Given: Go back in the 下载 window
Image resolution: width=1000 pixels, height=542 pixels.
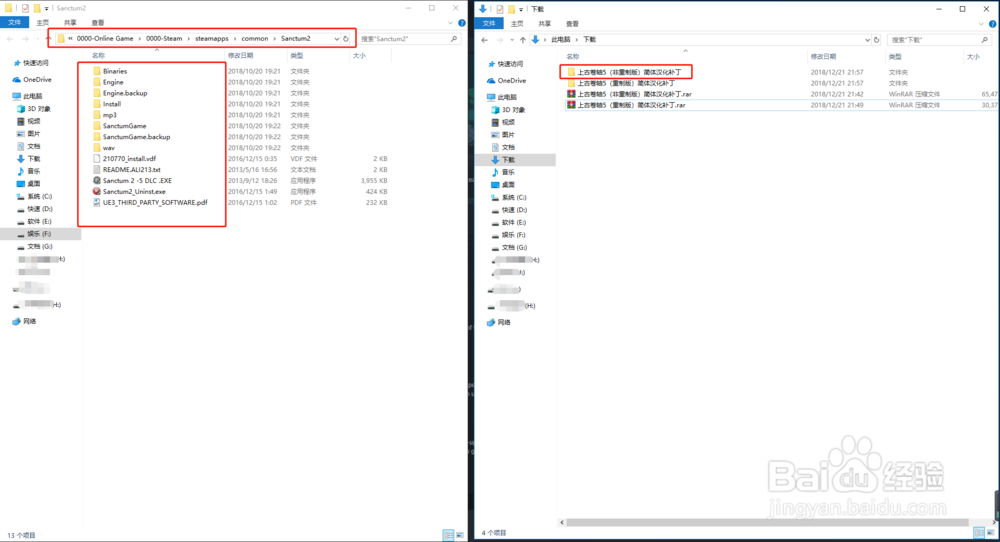Looking at the screenshot, I should tap(485, 40).
